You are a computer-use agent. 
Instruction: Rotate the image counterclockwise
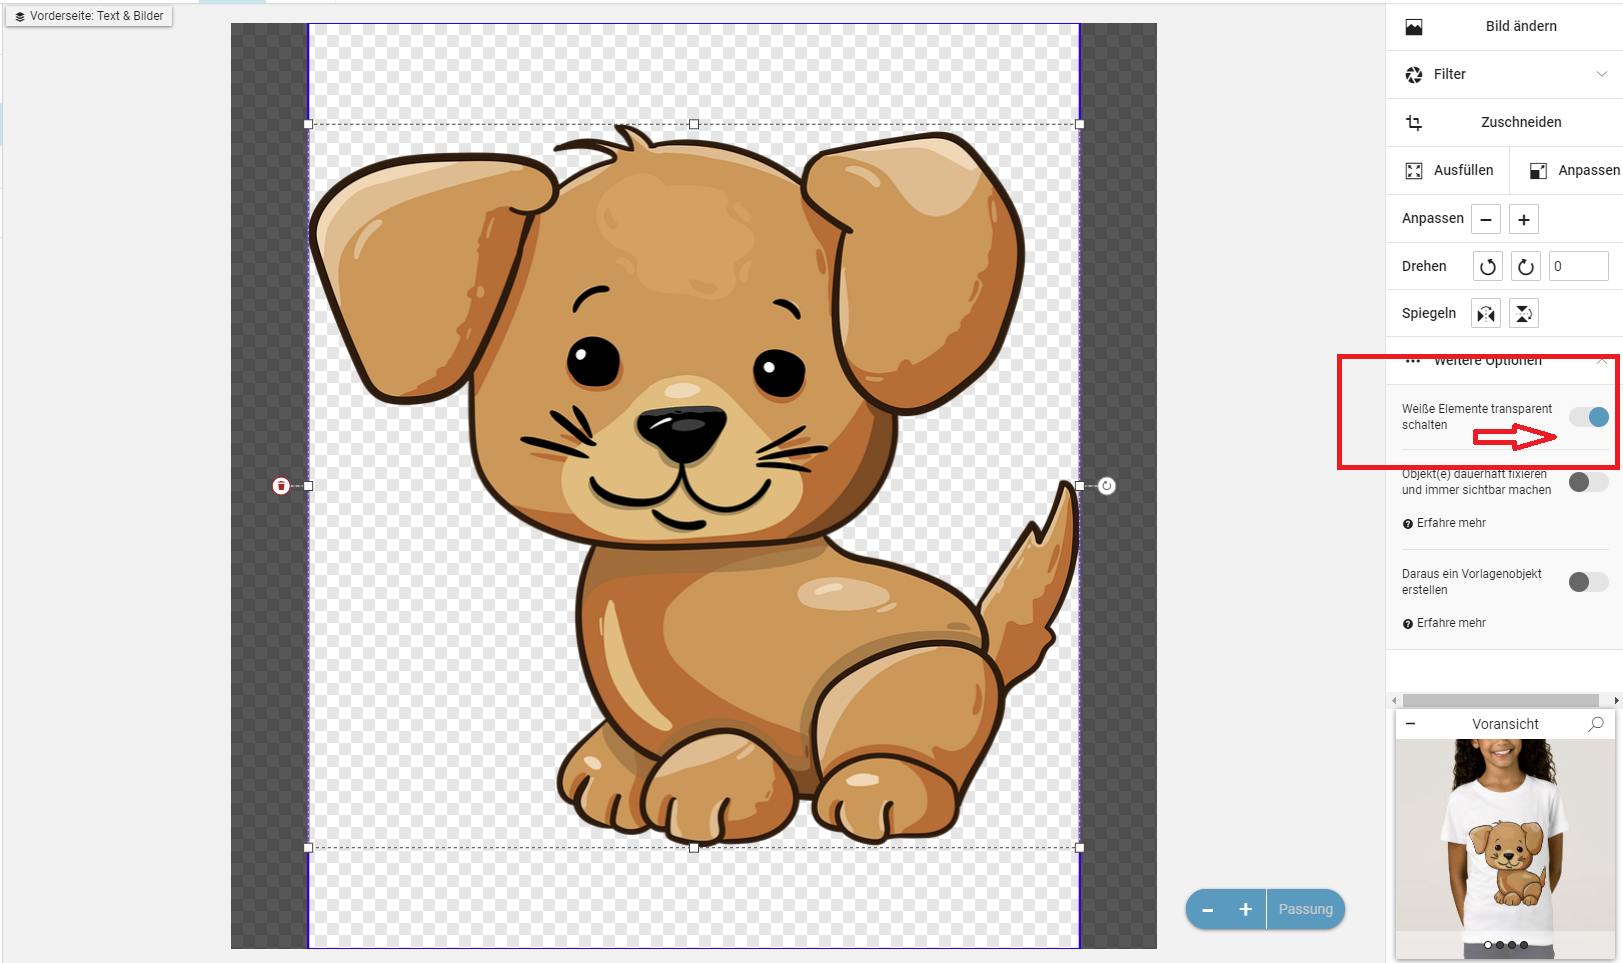pyautogui.click(x=1488, y=266)
